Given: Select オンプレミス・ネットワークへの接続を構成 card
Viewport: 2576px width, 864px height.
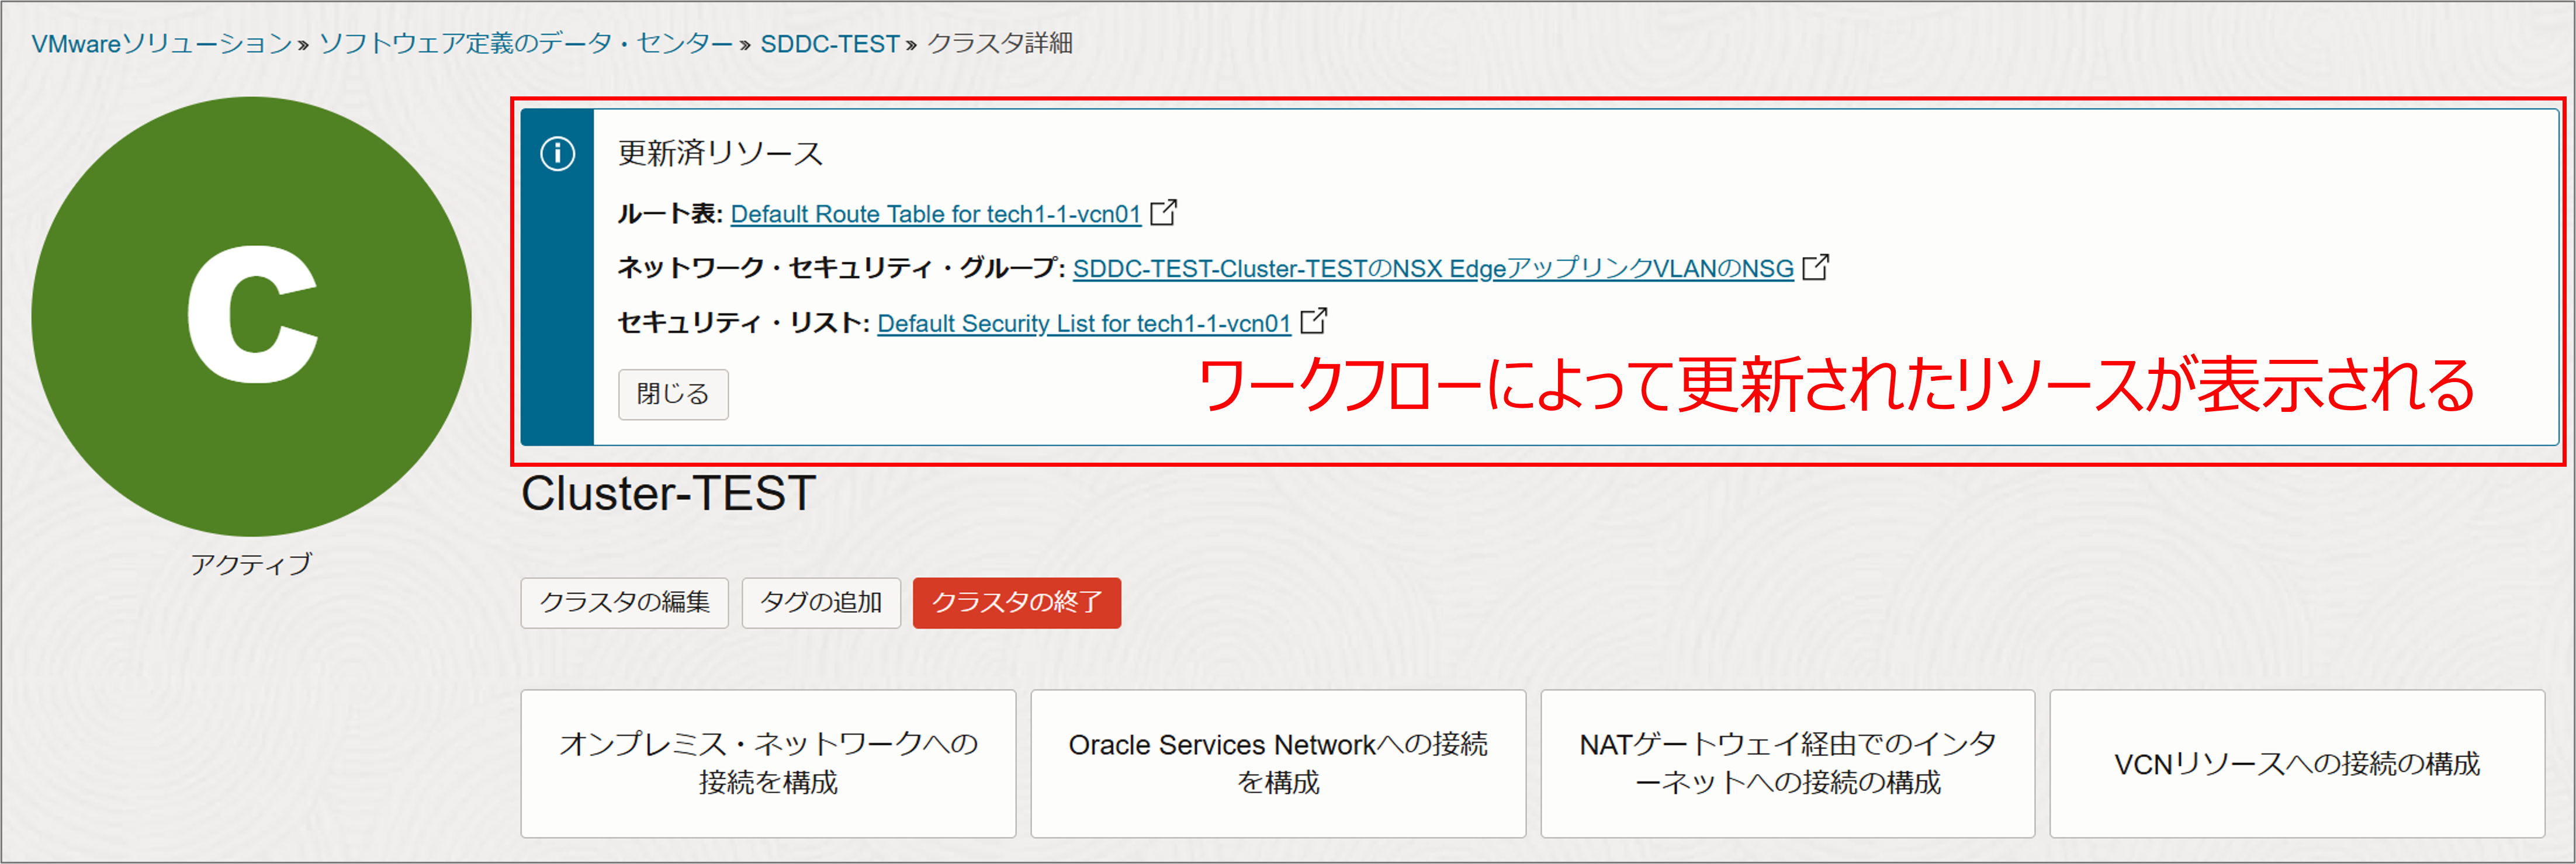Looking at the screenshot, I should (x=768, y=763).
